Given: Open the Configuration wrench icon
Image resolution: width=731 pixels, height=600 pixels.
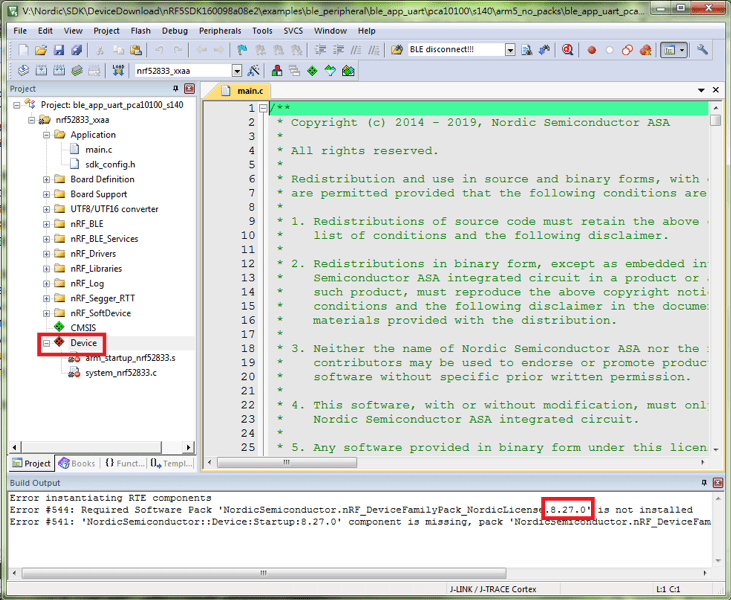Looking at the screenshot, I should pyautogui.click(x=703, y=50).
